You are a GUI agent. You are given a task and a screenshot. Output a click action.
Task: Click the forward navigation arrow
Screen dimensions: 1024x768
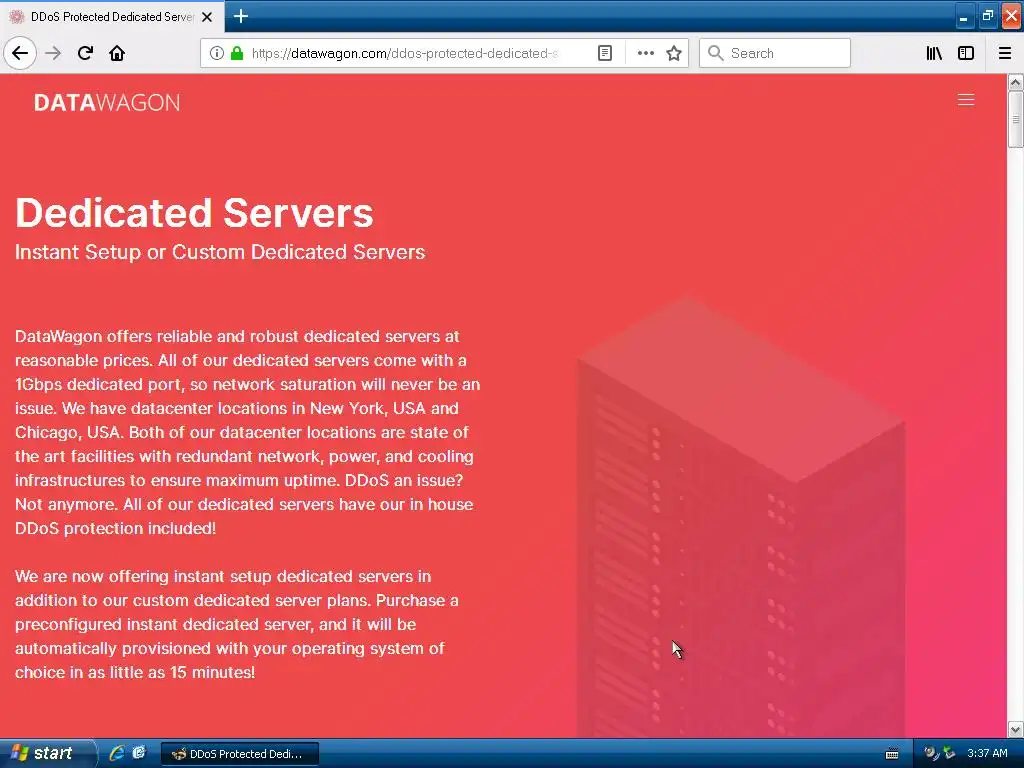(53, 53)
